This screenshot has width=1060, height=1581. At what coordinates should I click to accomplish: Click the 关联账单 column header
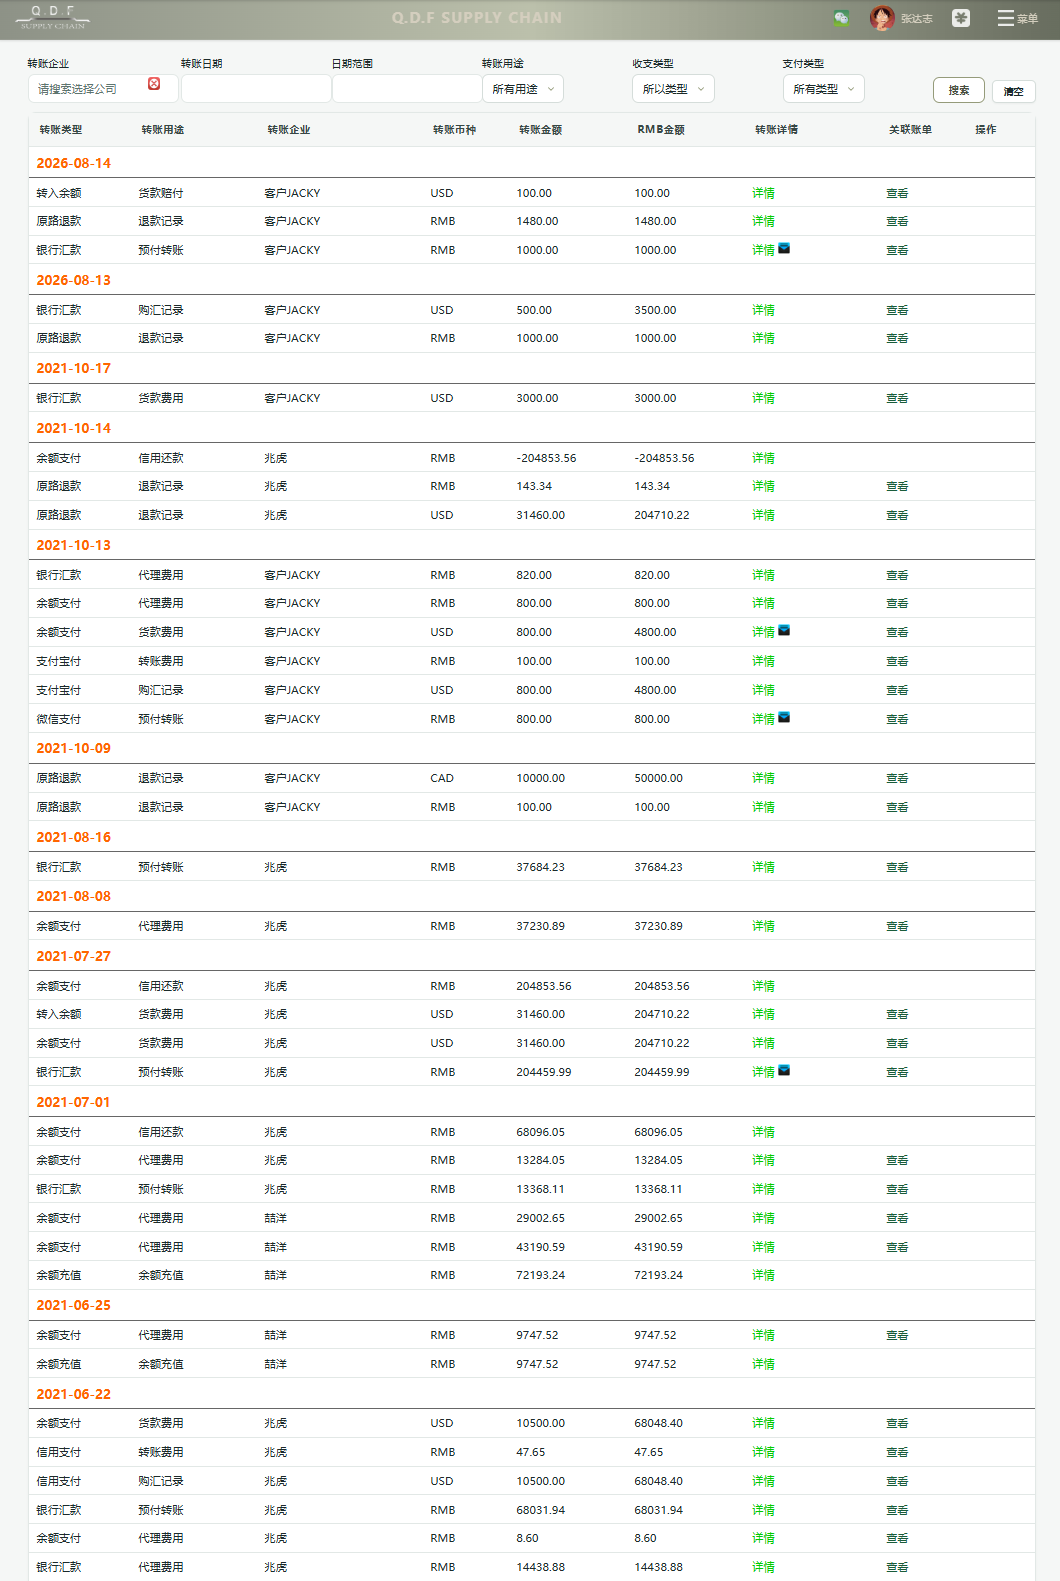coord(910,130)
